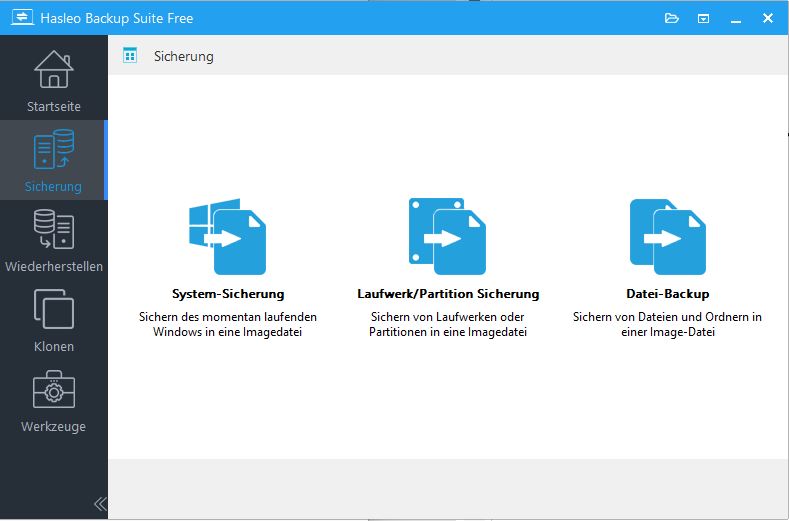Click the Wiederherstellen label text
This screenshot has height=521, width=789.
pos(54,266)
